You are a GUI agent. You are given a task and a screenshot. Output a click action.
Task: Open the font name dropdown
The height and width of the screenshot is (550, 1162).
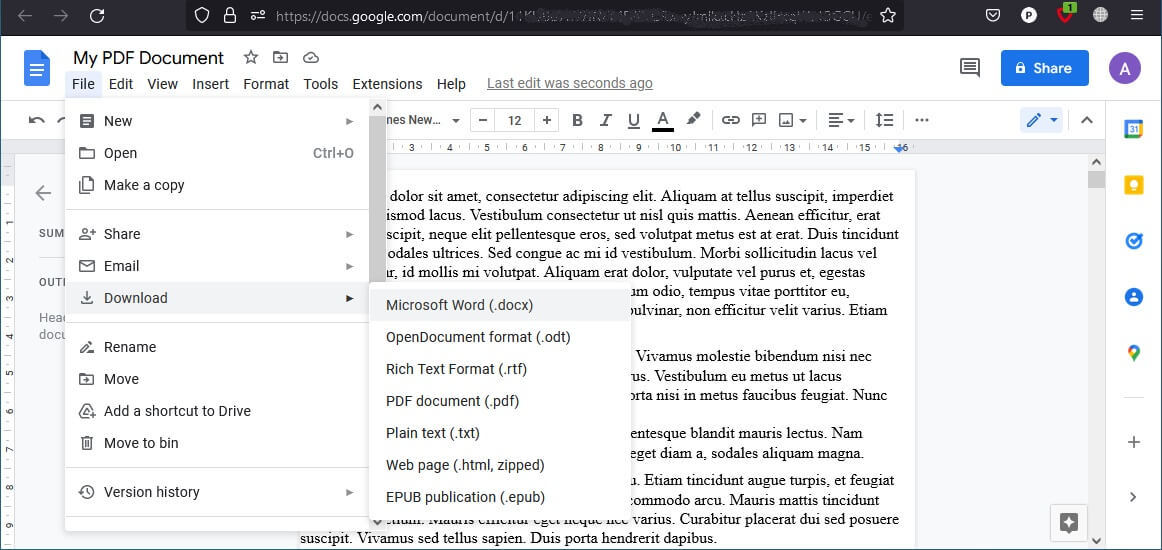(x=422, y=120)
